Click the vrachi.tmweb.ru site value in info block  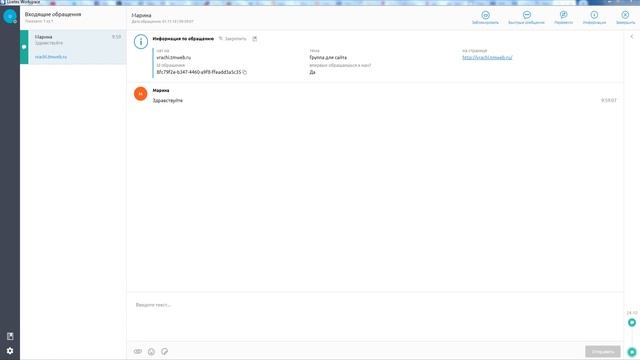click(x=174, y=58)
